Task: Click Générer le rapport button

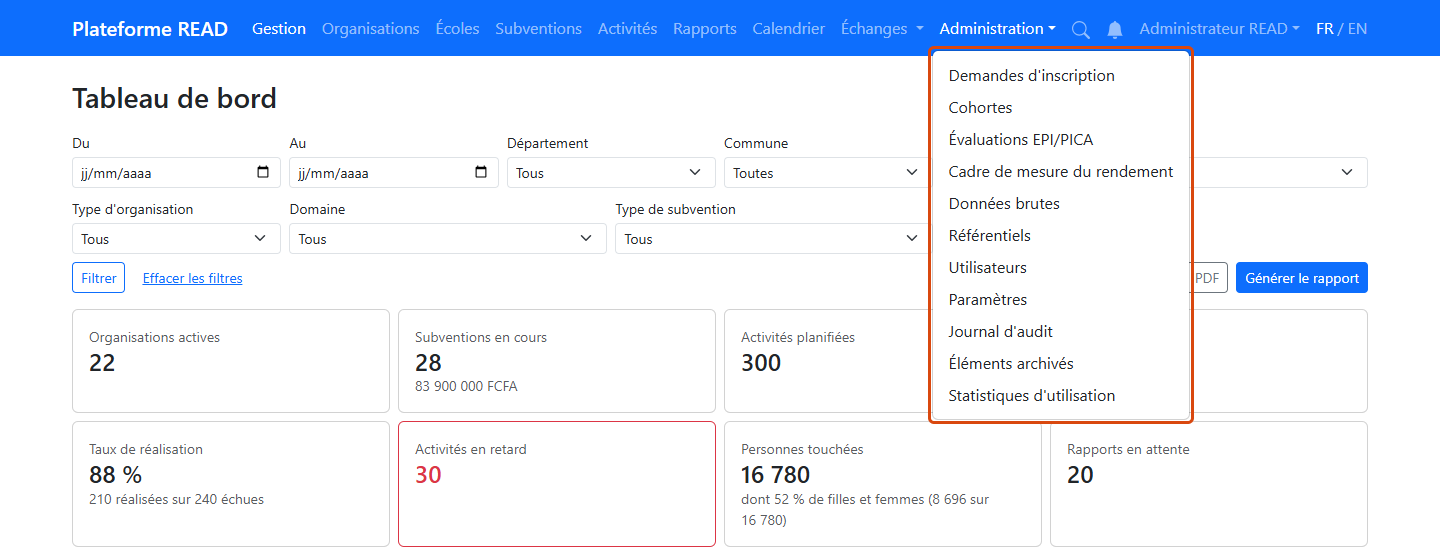Action: point(1302,278)
